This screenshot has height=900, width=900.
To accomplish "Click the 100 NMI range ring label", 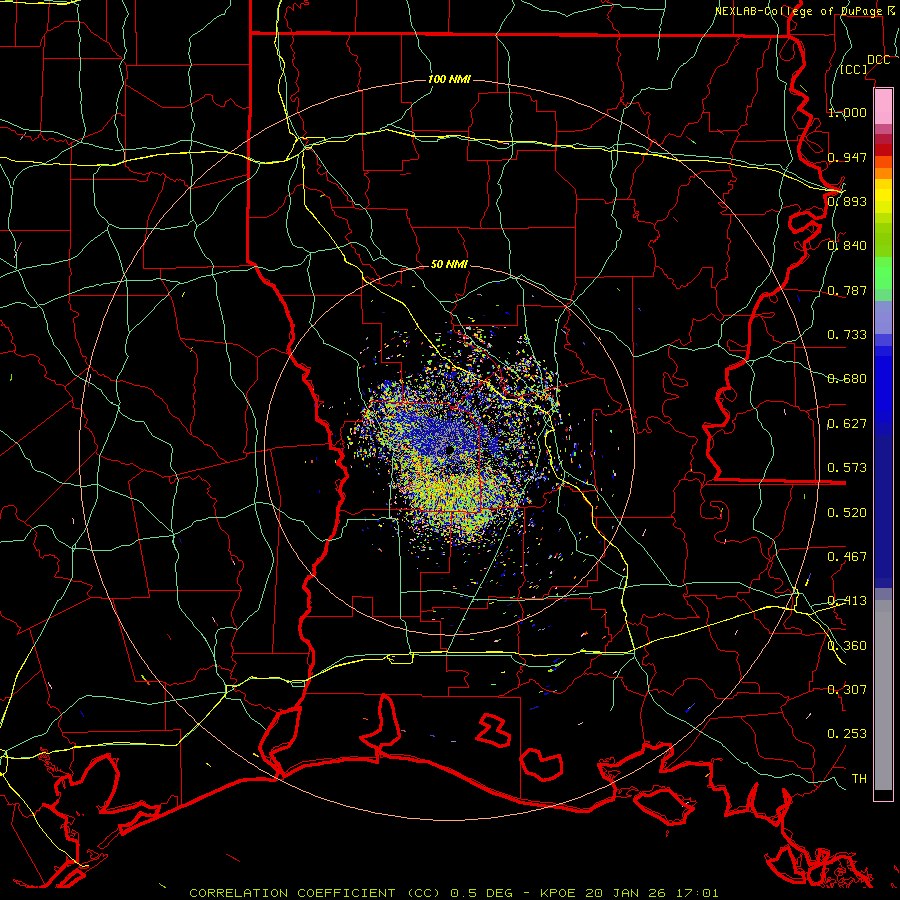I will [449, 79].
